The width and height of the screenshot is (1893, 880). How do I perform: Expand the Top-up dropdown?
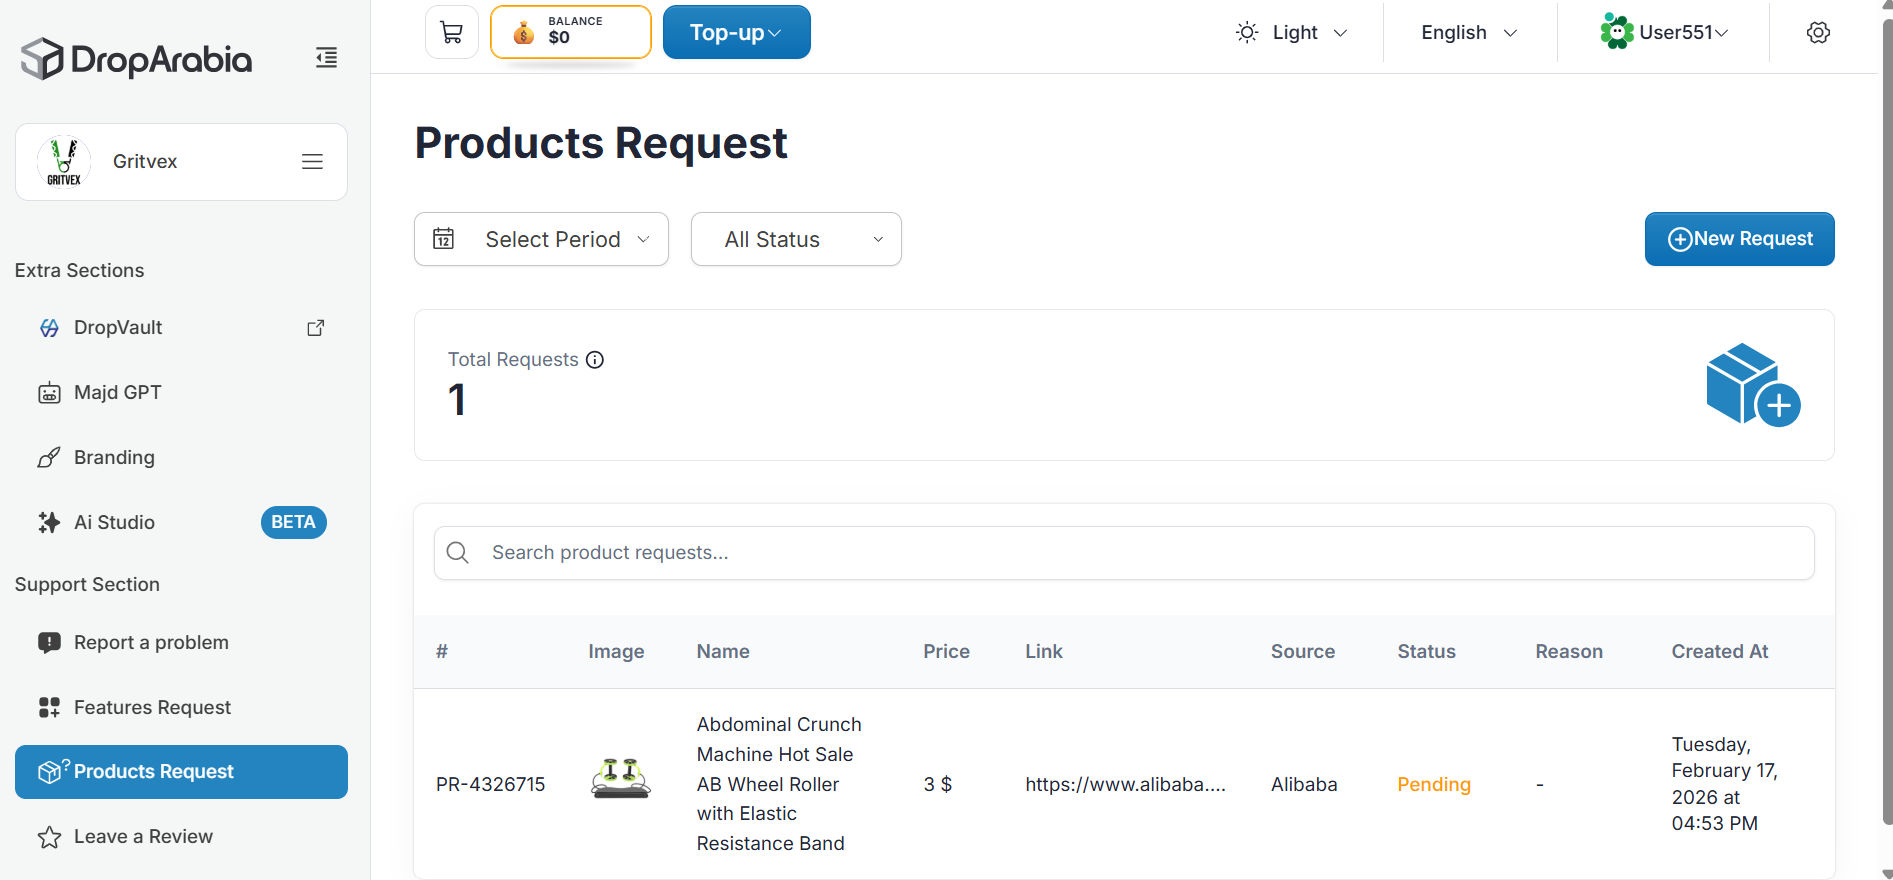pyautogui.click(x=736, y=33)
